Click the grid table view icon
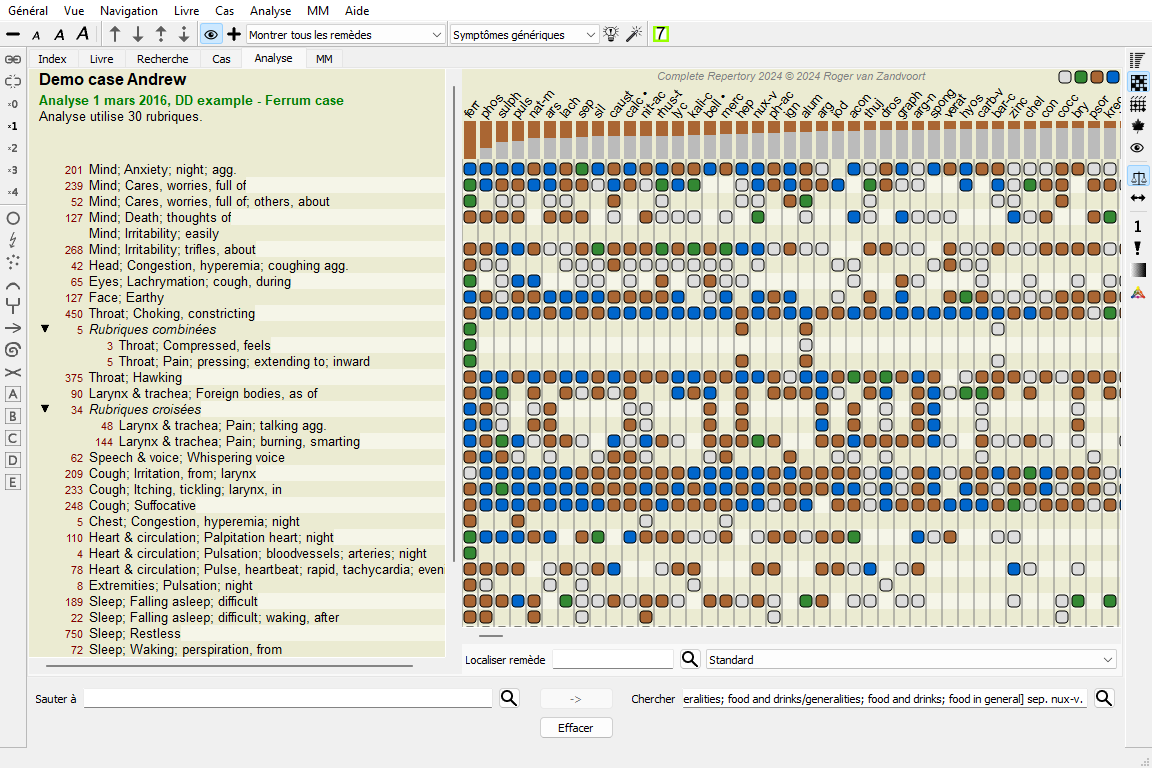The image size is (1152, 768). (x=1137, y=104)
